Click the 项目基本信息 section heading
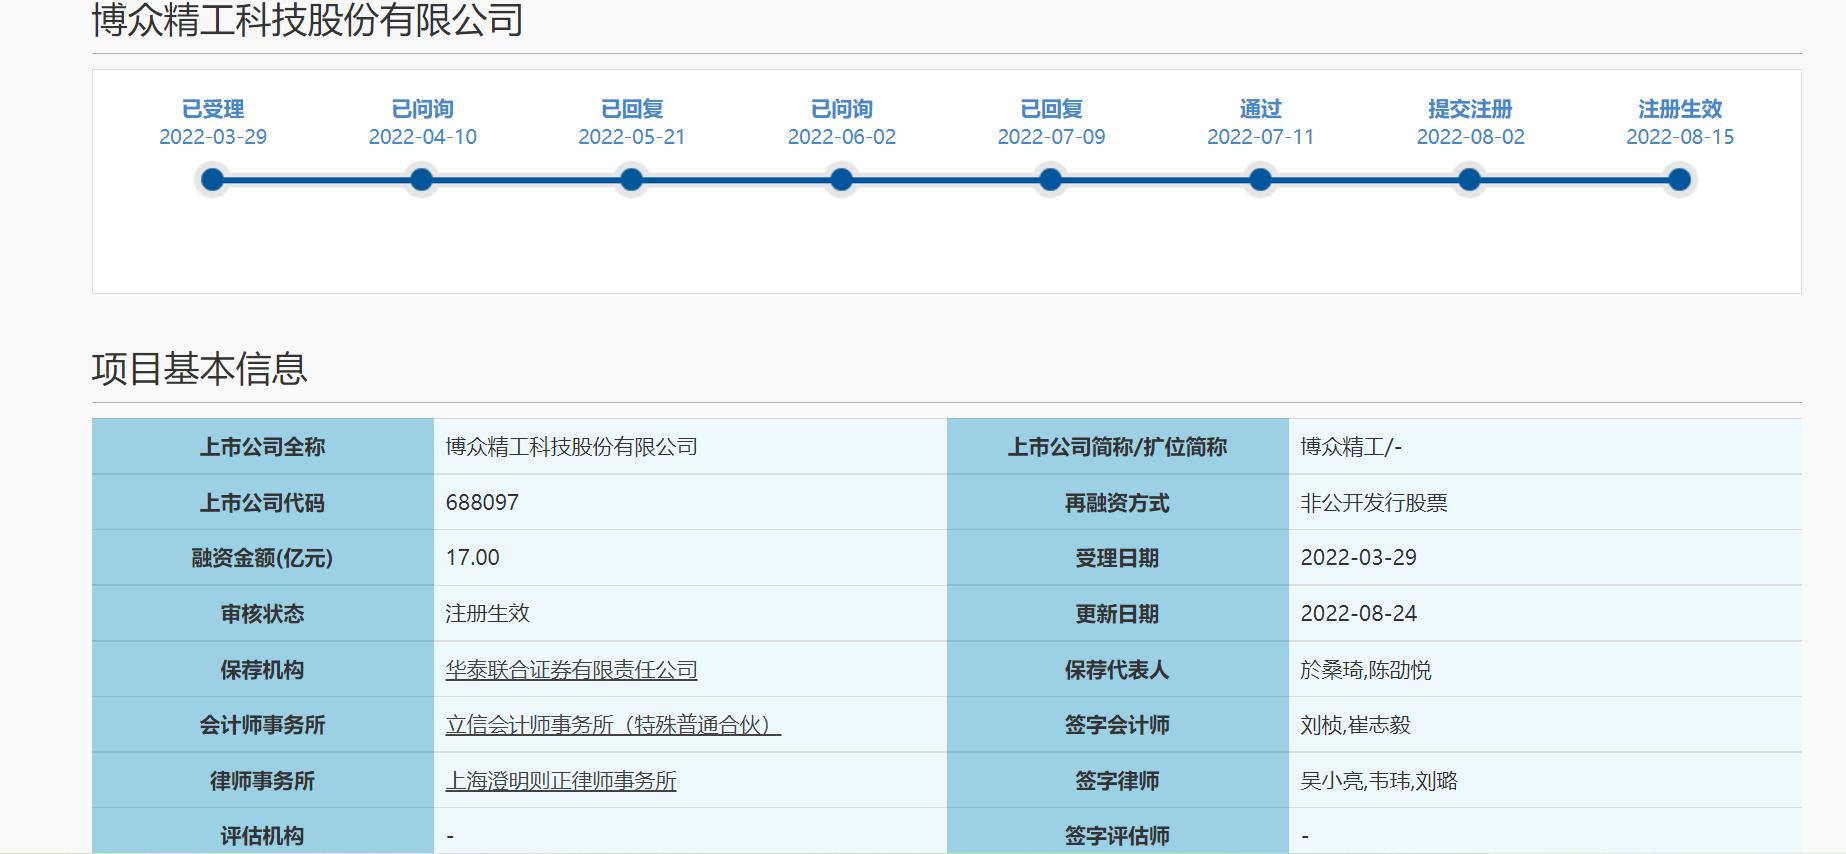1846x854 pixels. click(x=200, y=369)
